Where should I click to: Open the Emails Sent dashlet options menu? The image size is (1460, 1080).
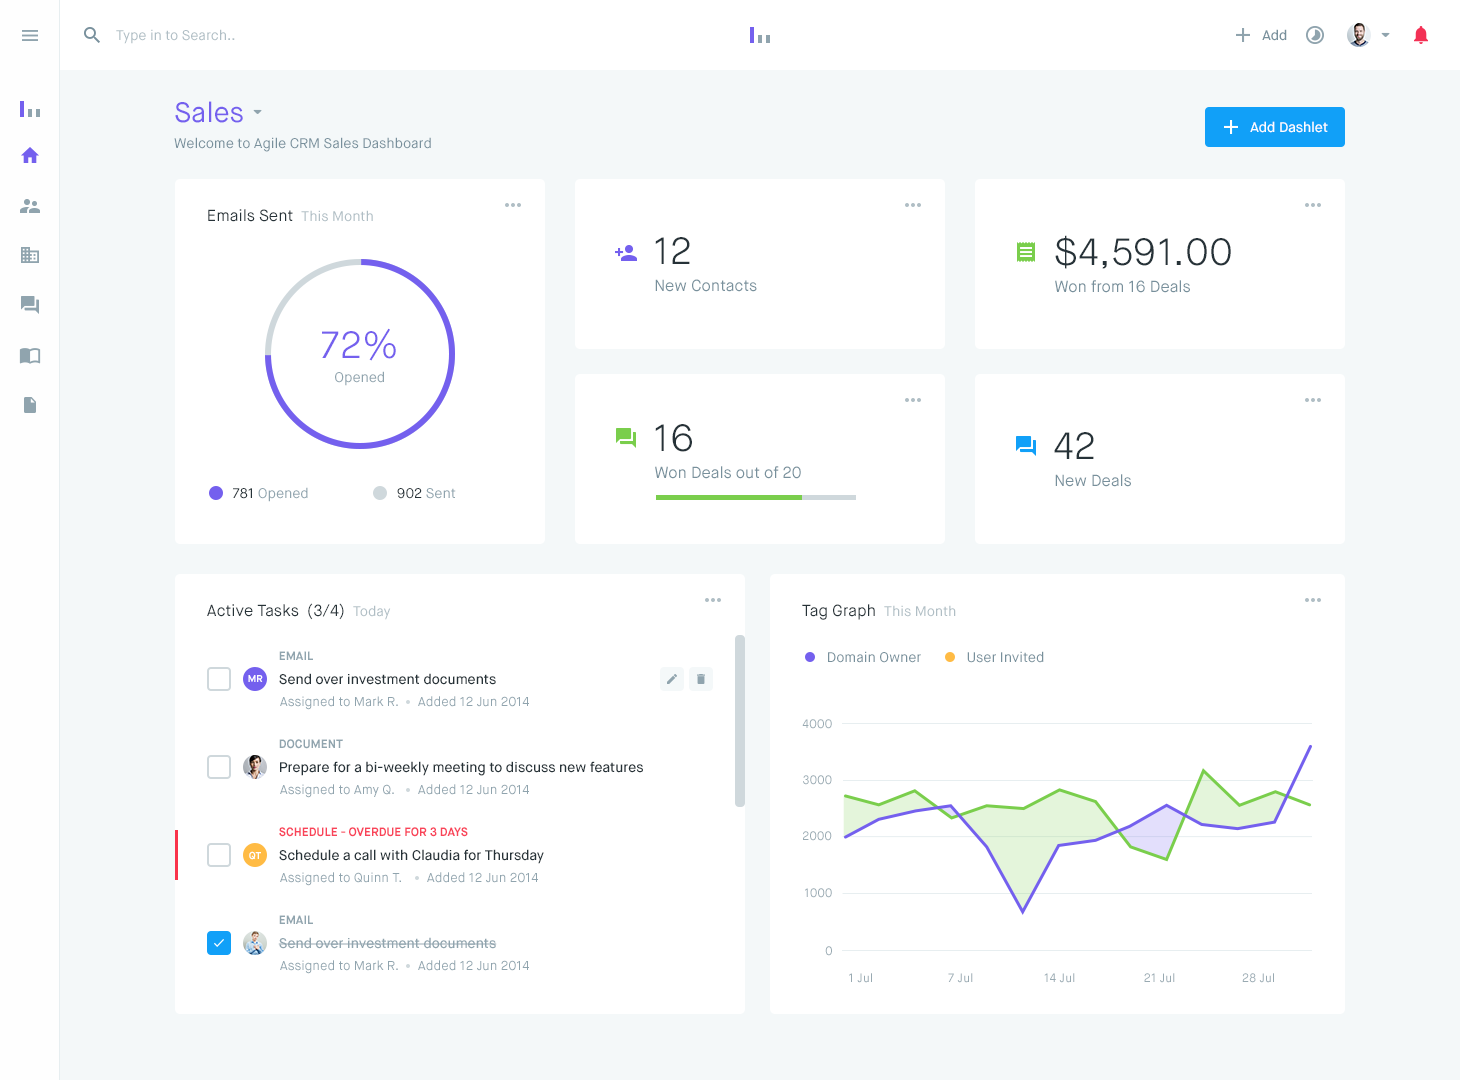pos(513,205)
